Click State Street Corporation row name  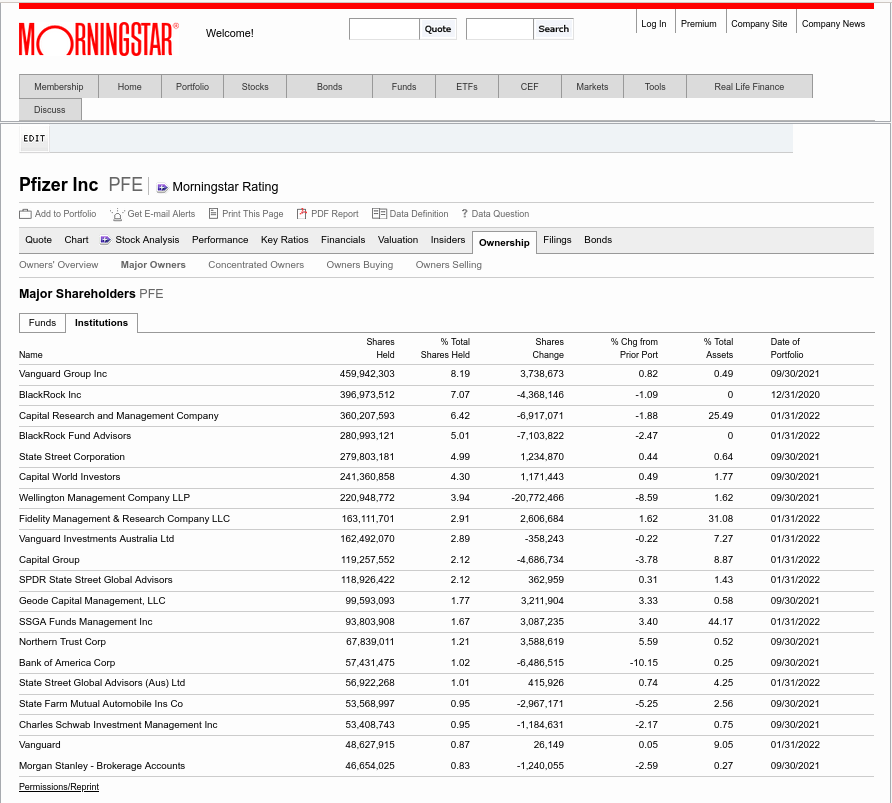(72, 457)
